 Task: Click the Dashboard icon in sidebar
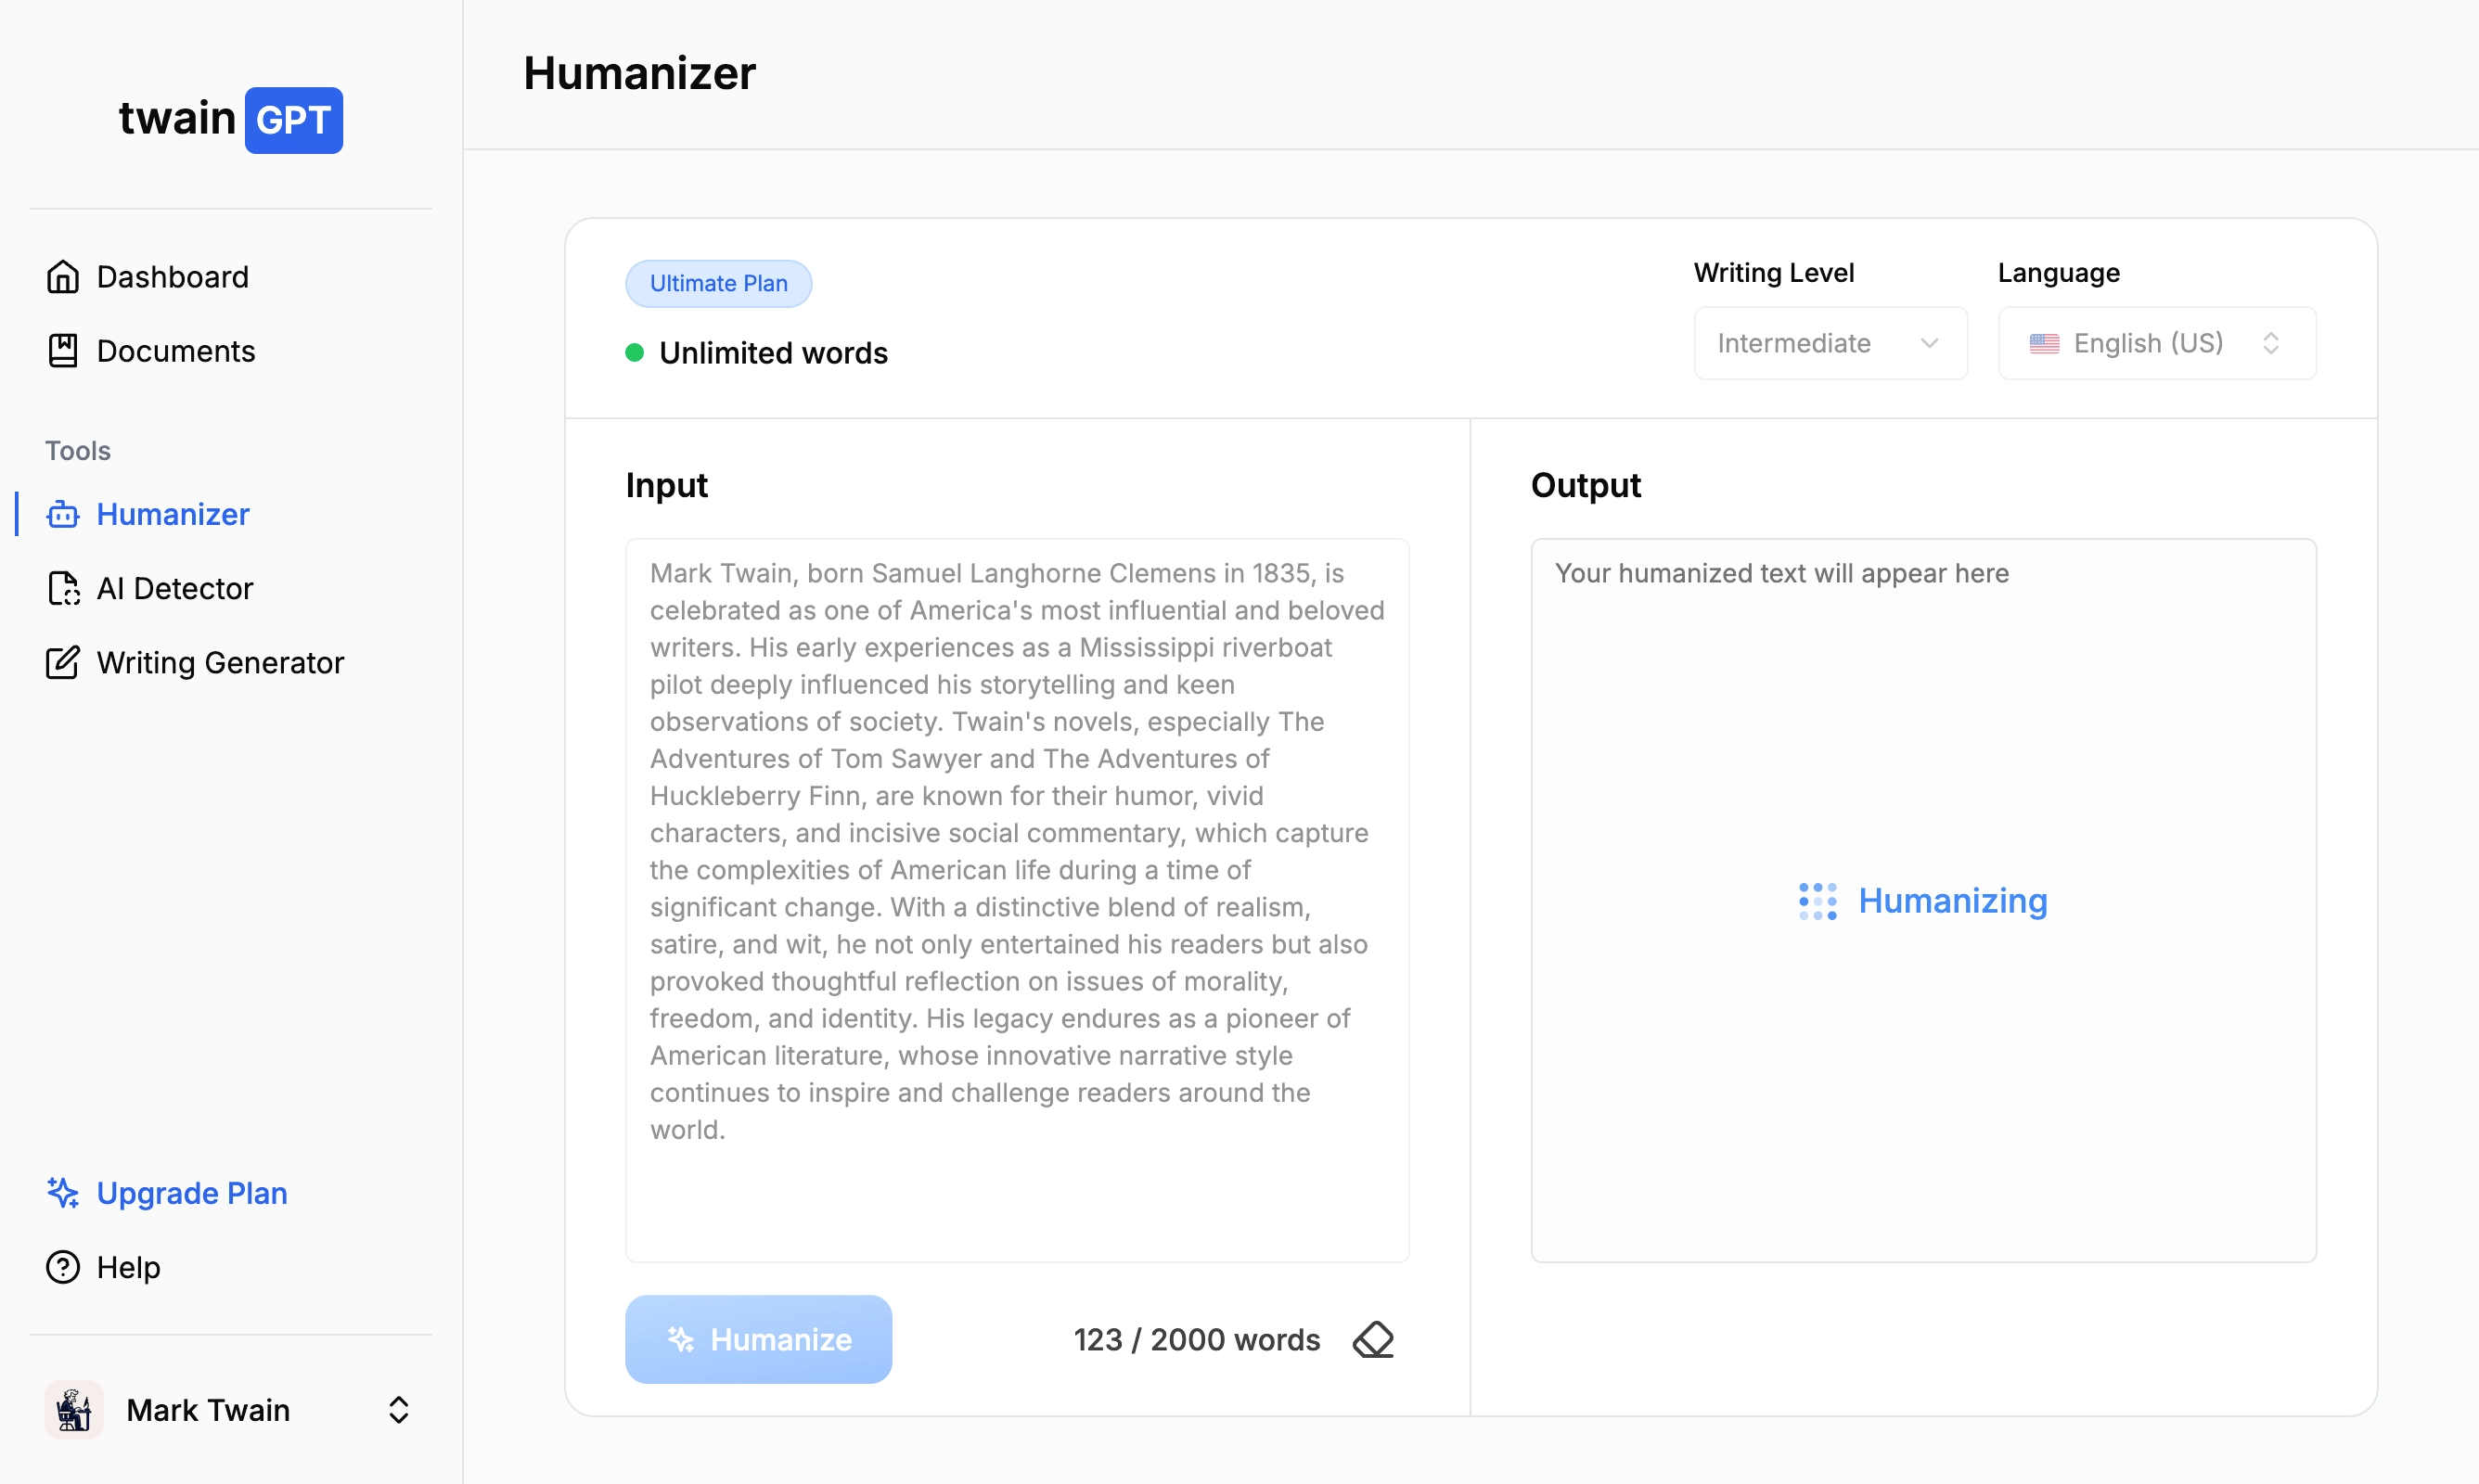pyautogui.click(x=64, y=275)
